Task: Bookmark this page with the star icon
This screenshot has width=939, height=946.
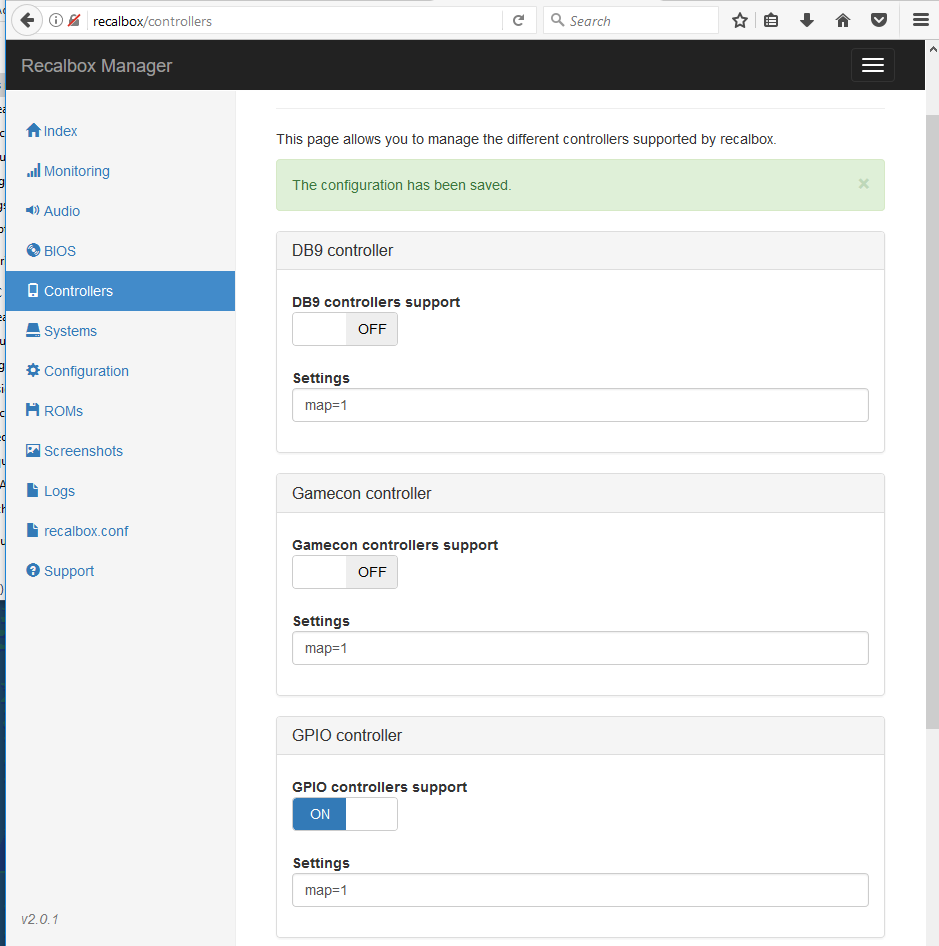Action: [740, 21]
